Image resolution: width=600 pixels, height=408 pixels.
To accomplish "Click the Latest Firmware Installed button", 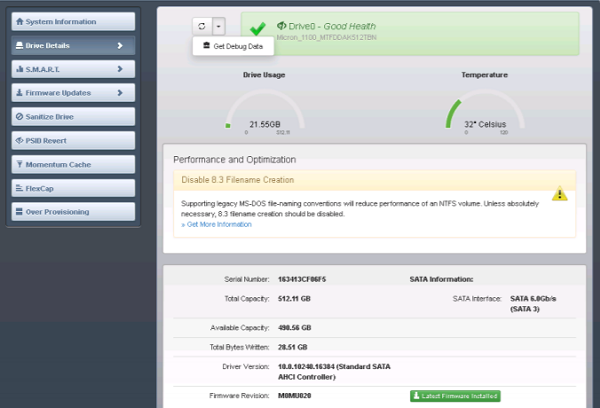I will 455,396.
